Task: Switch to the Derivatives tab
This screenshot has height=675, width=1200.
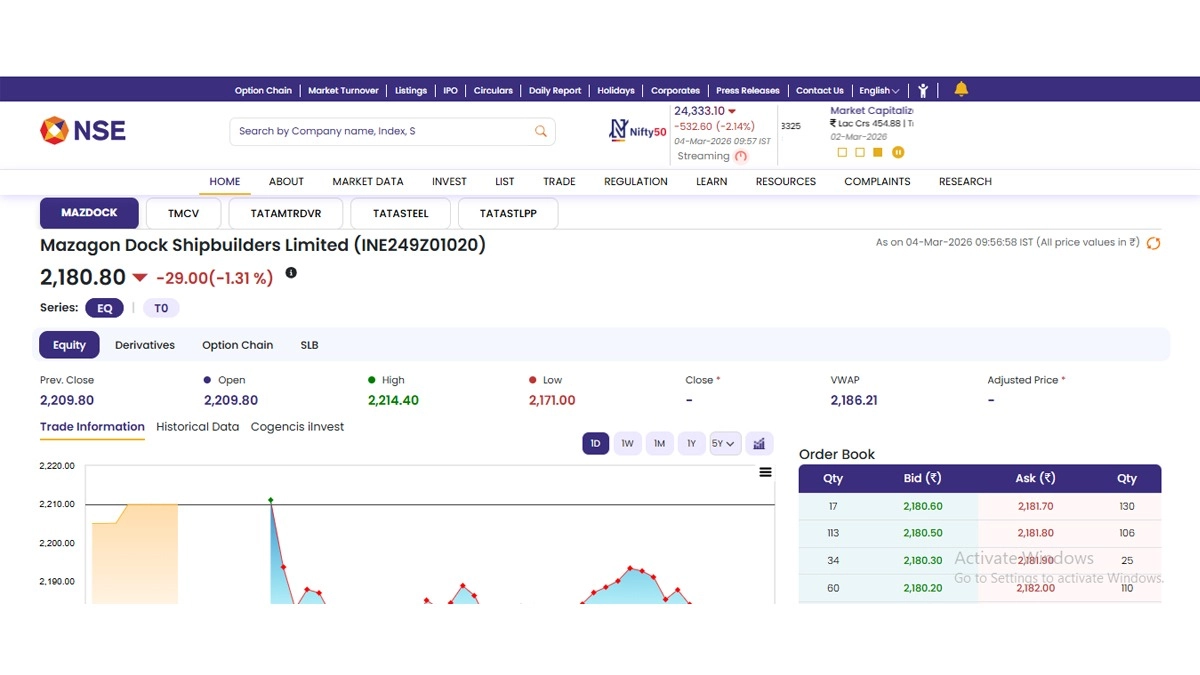Action: click(x=145, y=345)
